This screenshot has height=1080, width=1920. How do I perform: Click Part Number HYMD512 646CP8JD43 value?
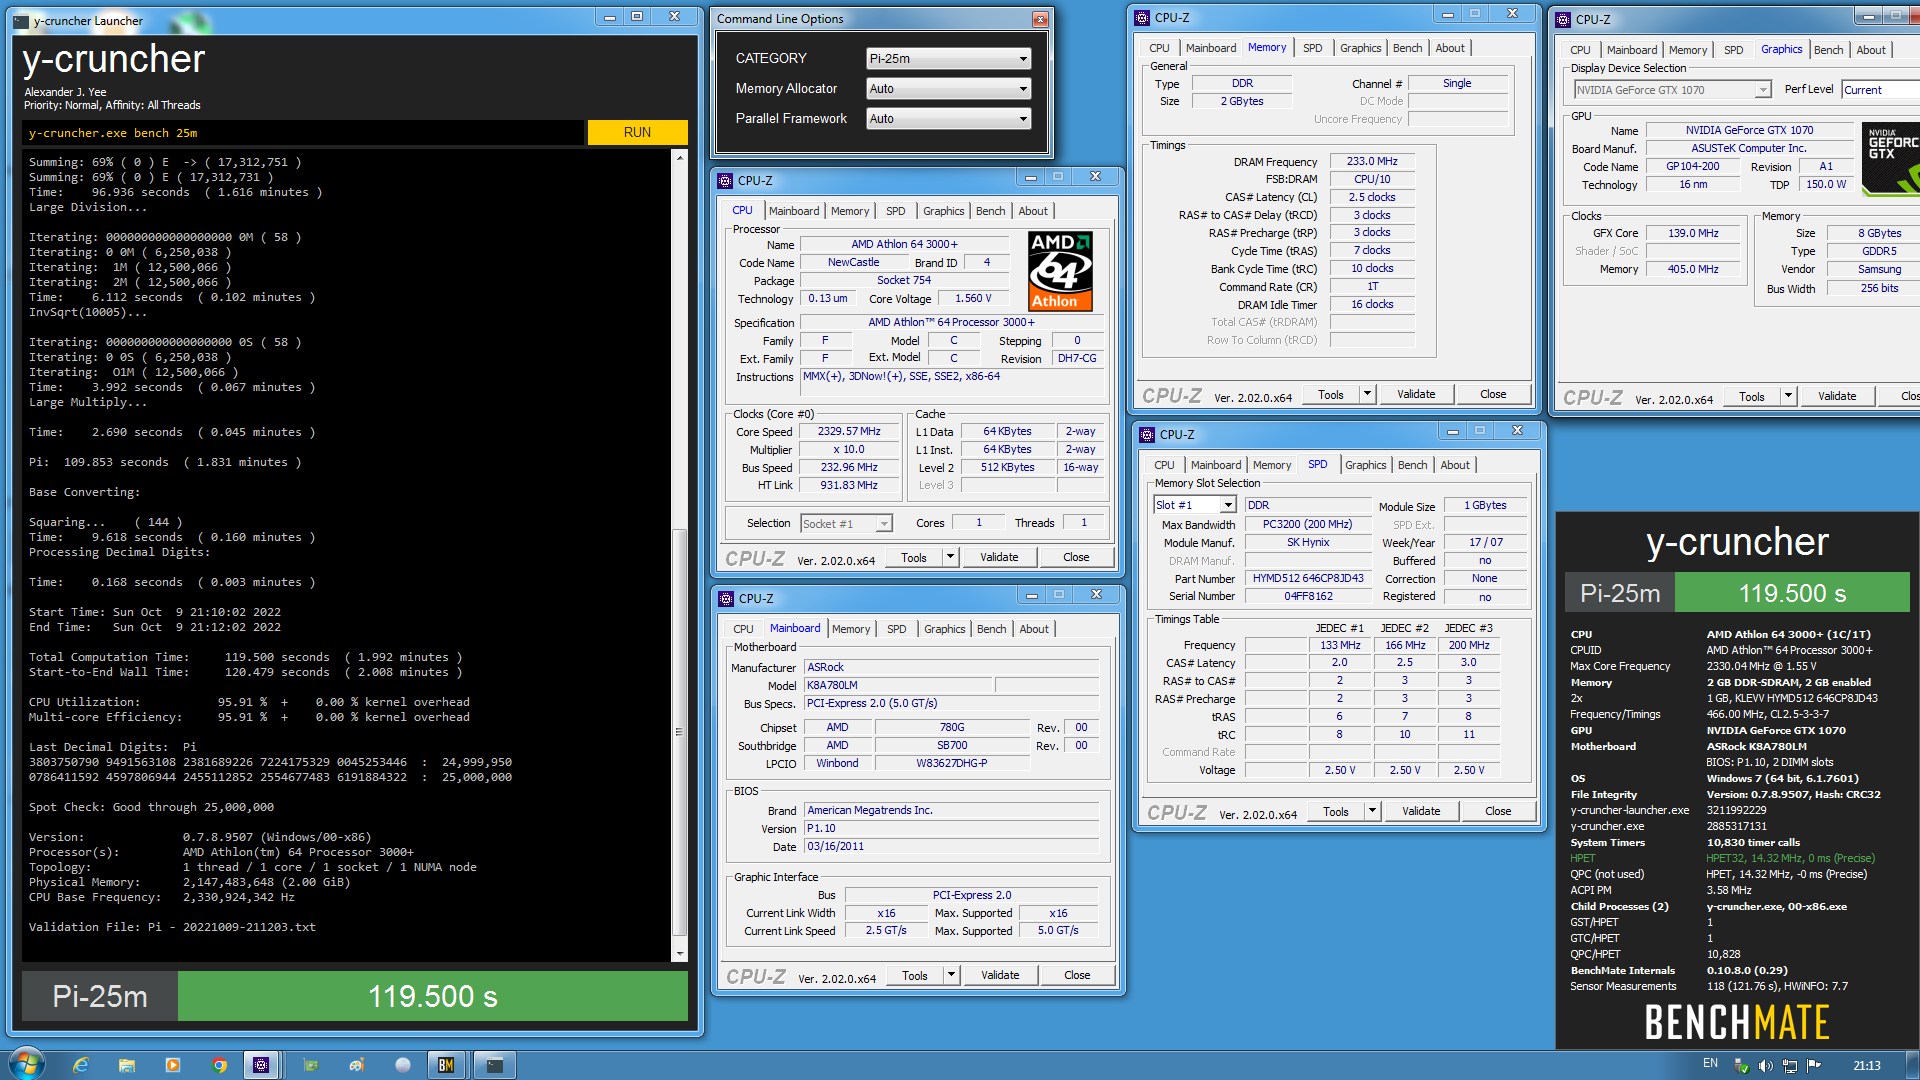[x=1308, y=579]
